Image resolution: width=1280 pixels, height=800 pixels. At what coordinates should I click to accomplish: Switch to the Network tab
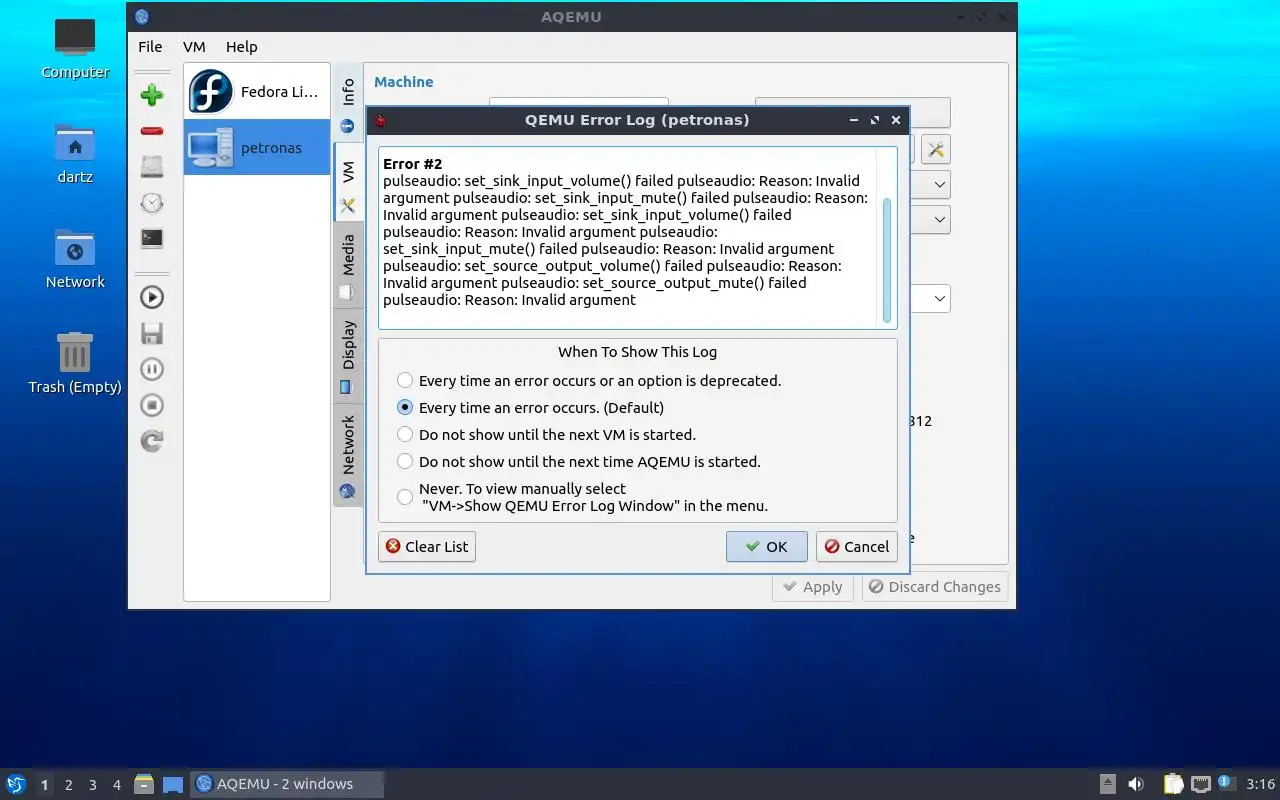coord(348,455)
